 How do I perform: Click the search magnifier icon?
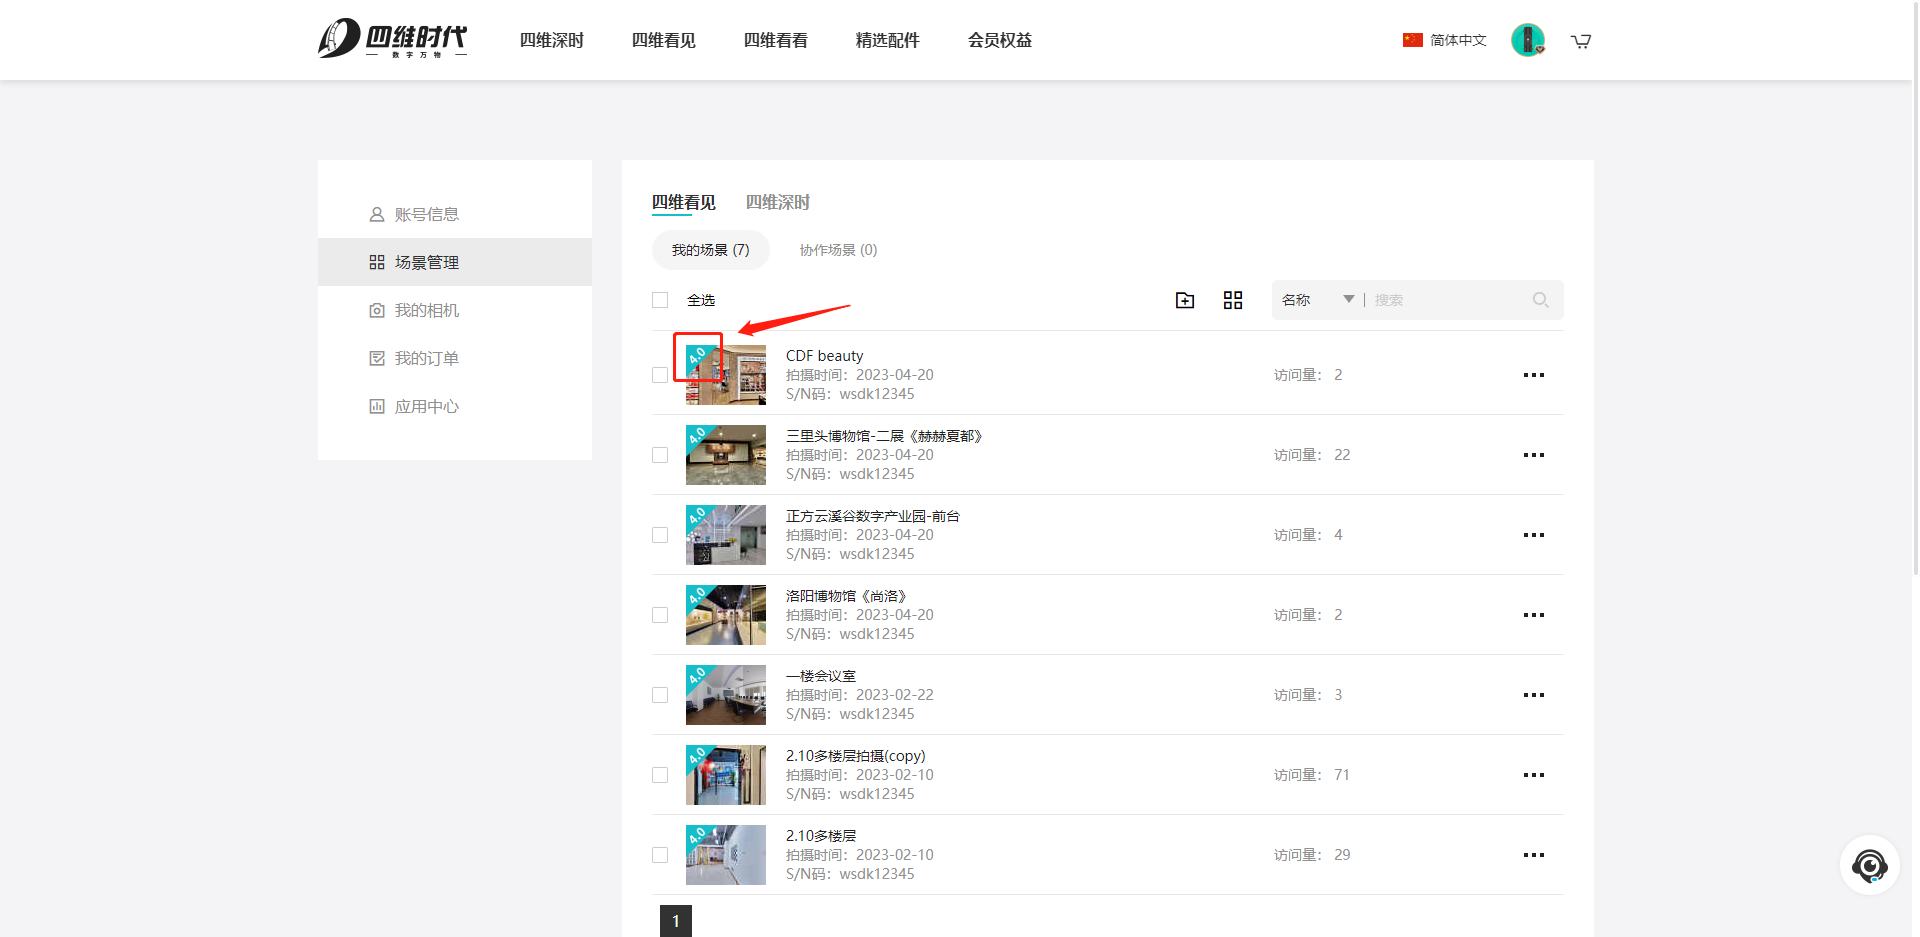[1540, 300]
